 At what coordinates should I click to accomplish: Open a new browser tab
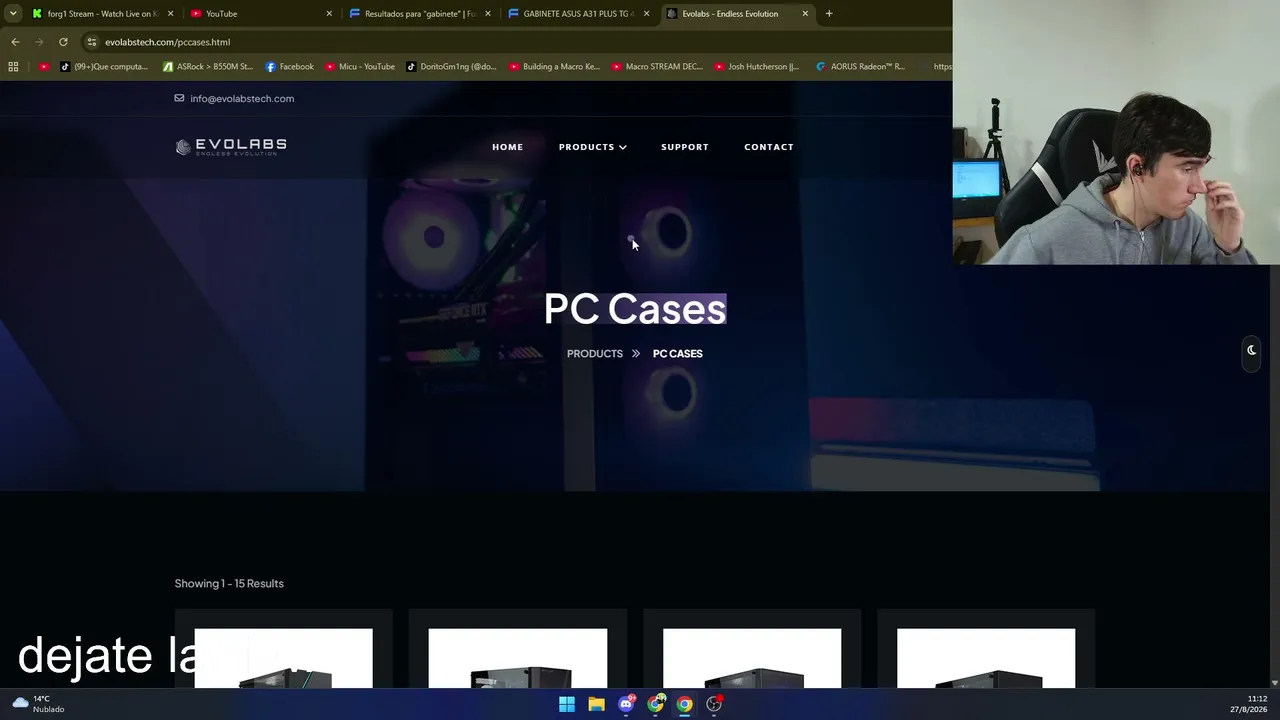(x=829, y=14)
